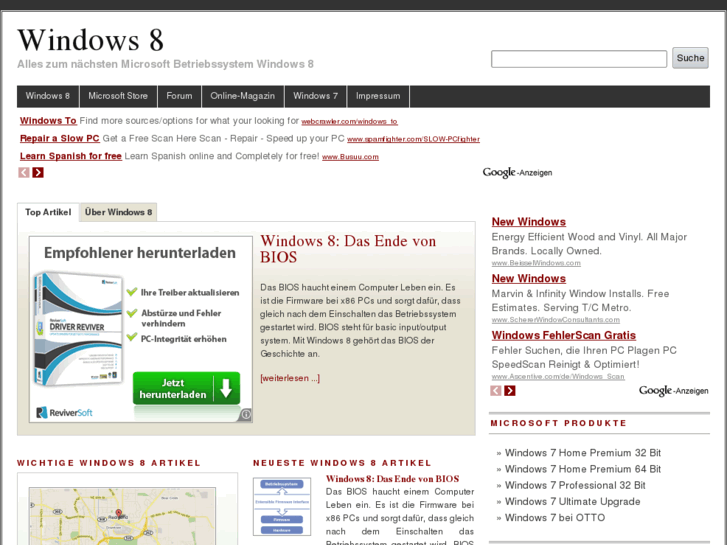Open the Windows To ad link
Screen dimensions: 727x545
48,121
